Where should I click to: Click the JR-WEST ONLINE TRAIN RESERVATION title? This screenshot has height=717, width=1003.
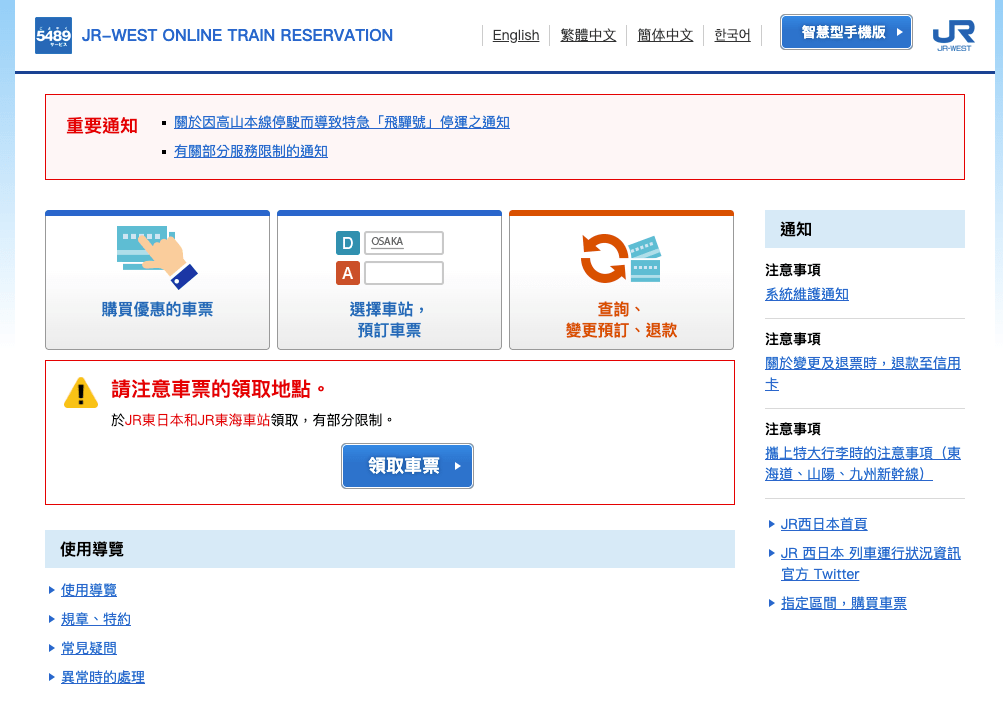[237, 35]
